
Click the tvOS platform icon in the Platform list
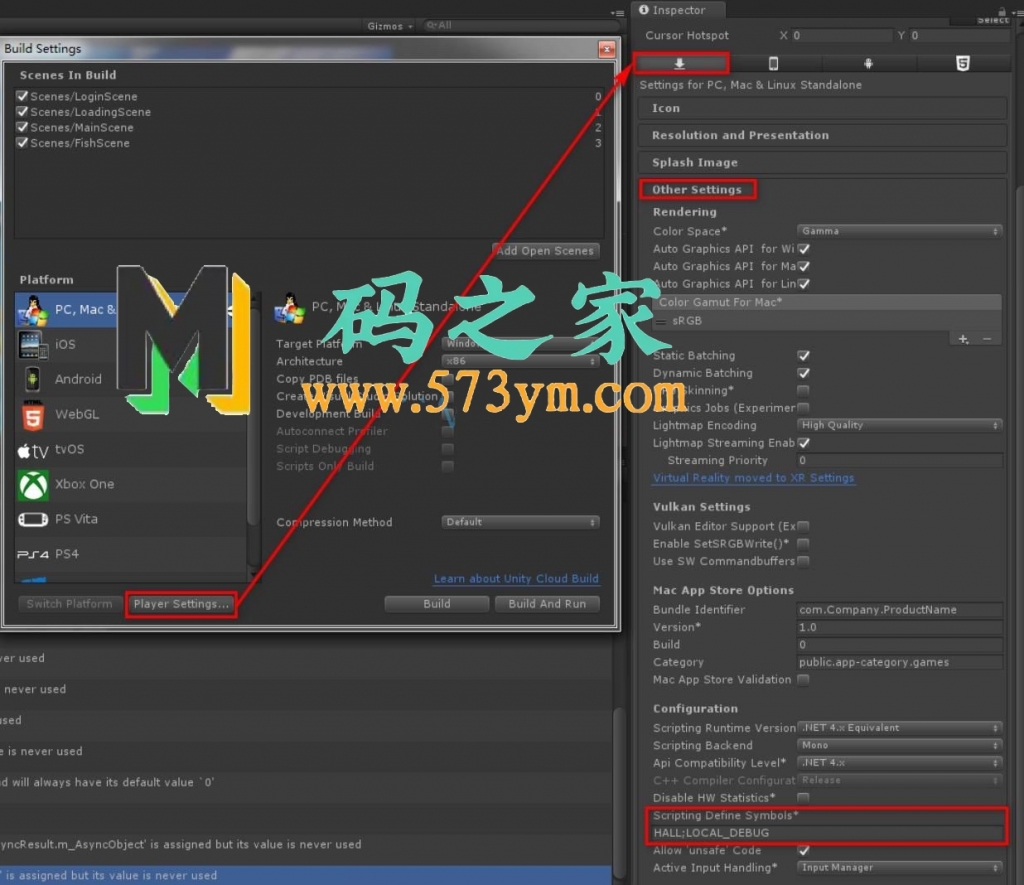(32, 449)
